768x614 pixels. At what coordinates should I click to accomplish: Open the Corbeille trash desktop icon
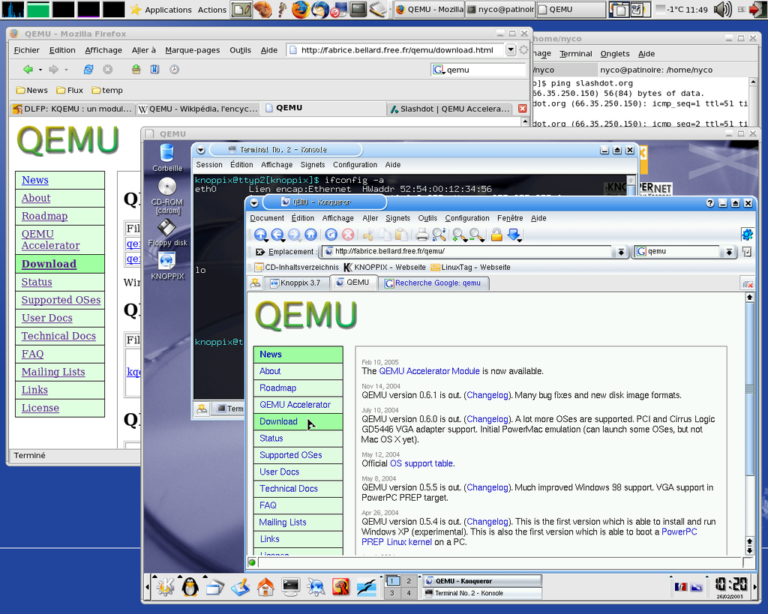pos(167,158)
